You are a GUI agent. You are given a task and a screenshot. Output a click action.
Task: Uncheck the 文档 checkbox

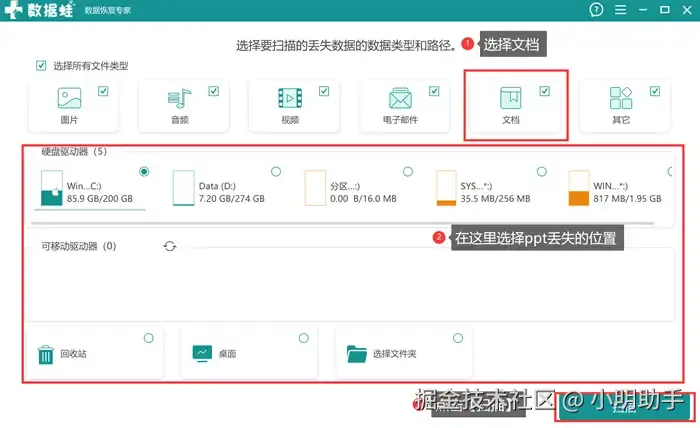click(544, 91)
